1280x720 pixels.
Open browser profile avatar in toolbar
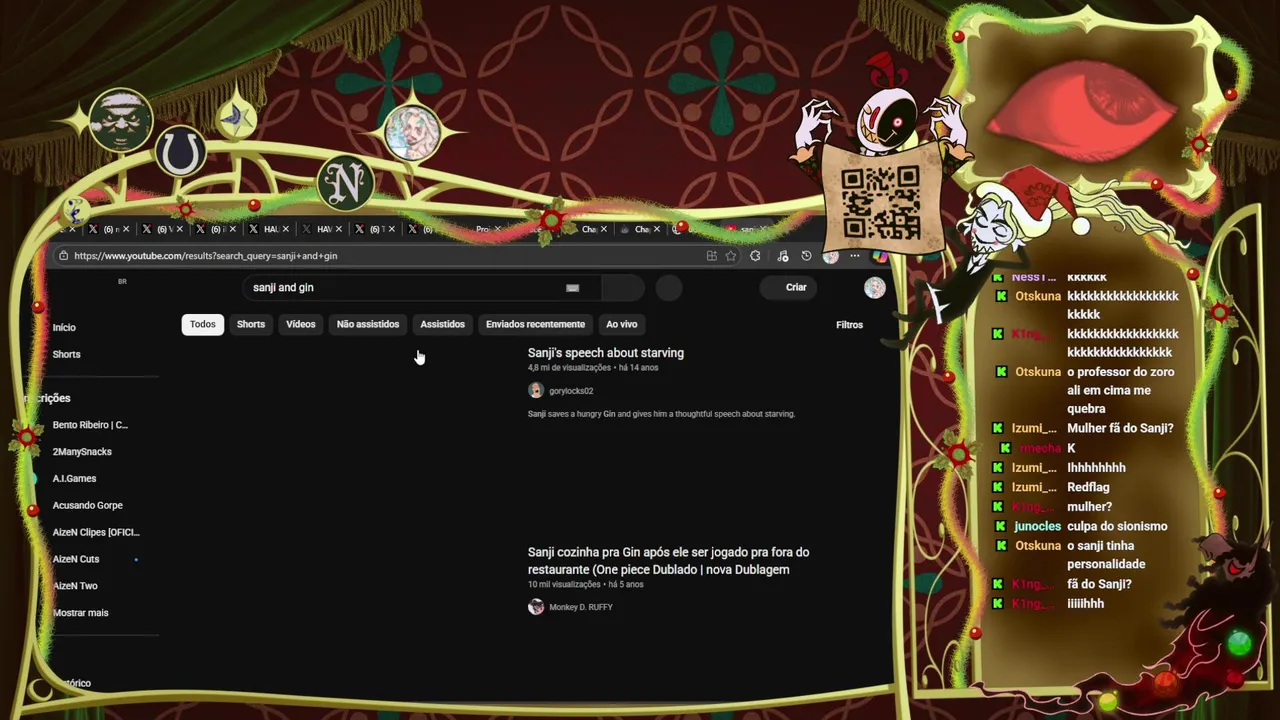(x=830, y=256)
